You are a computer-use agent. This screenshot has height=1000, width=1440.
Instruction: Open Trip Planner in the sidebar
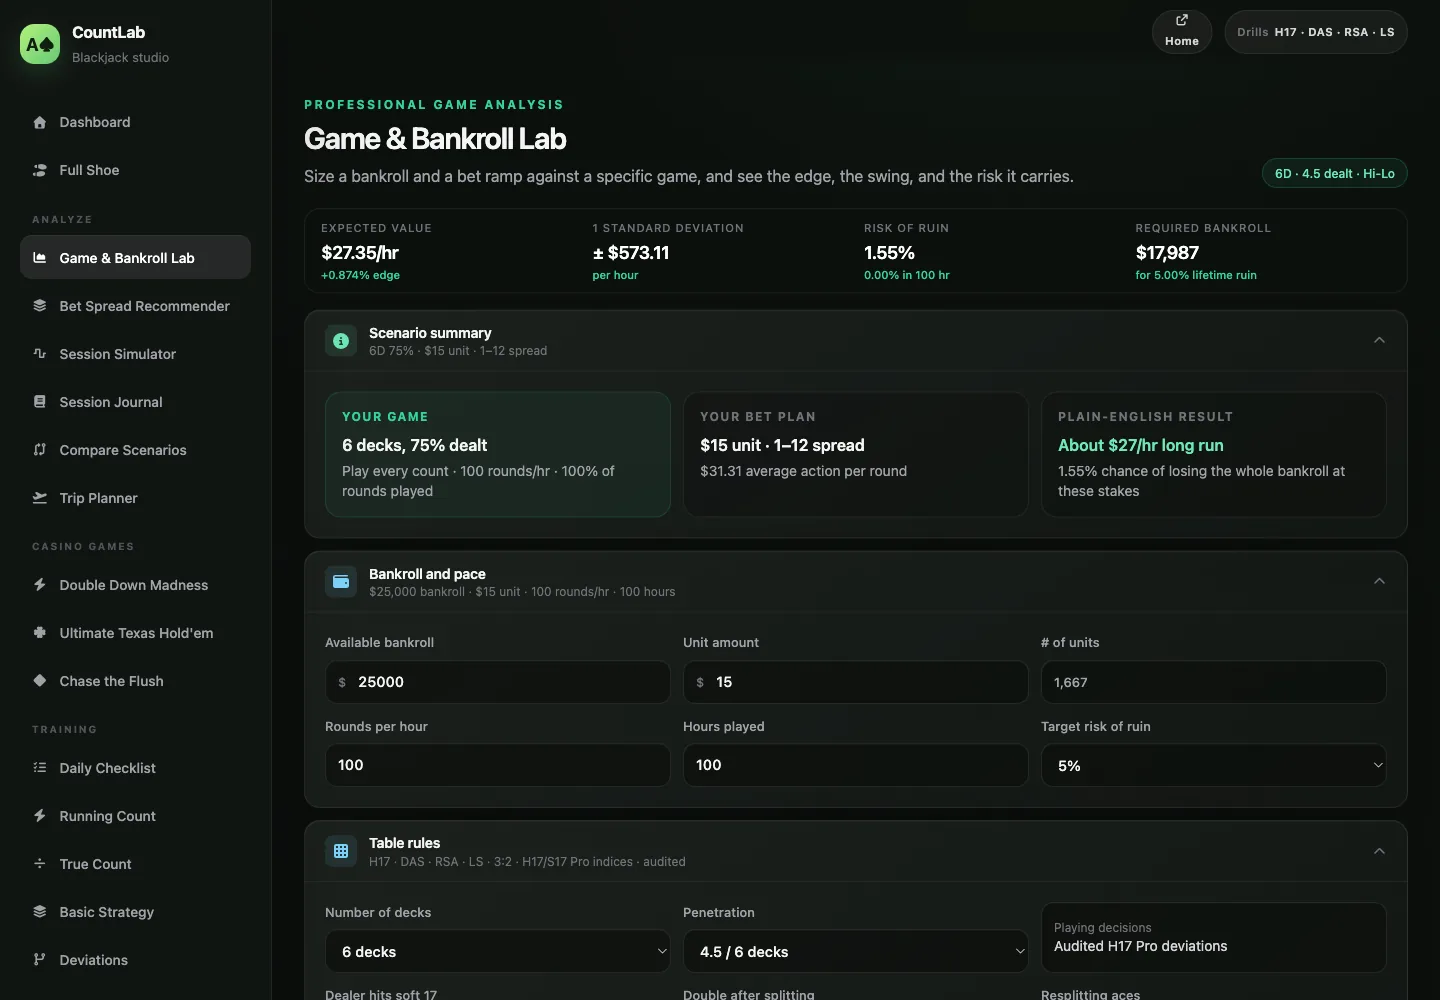click(x=135, y=498)
